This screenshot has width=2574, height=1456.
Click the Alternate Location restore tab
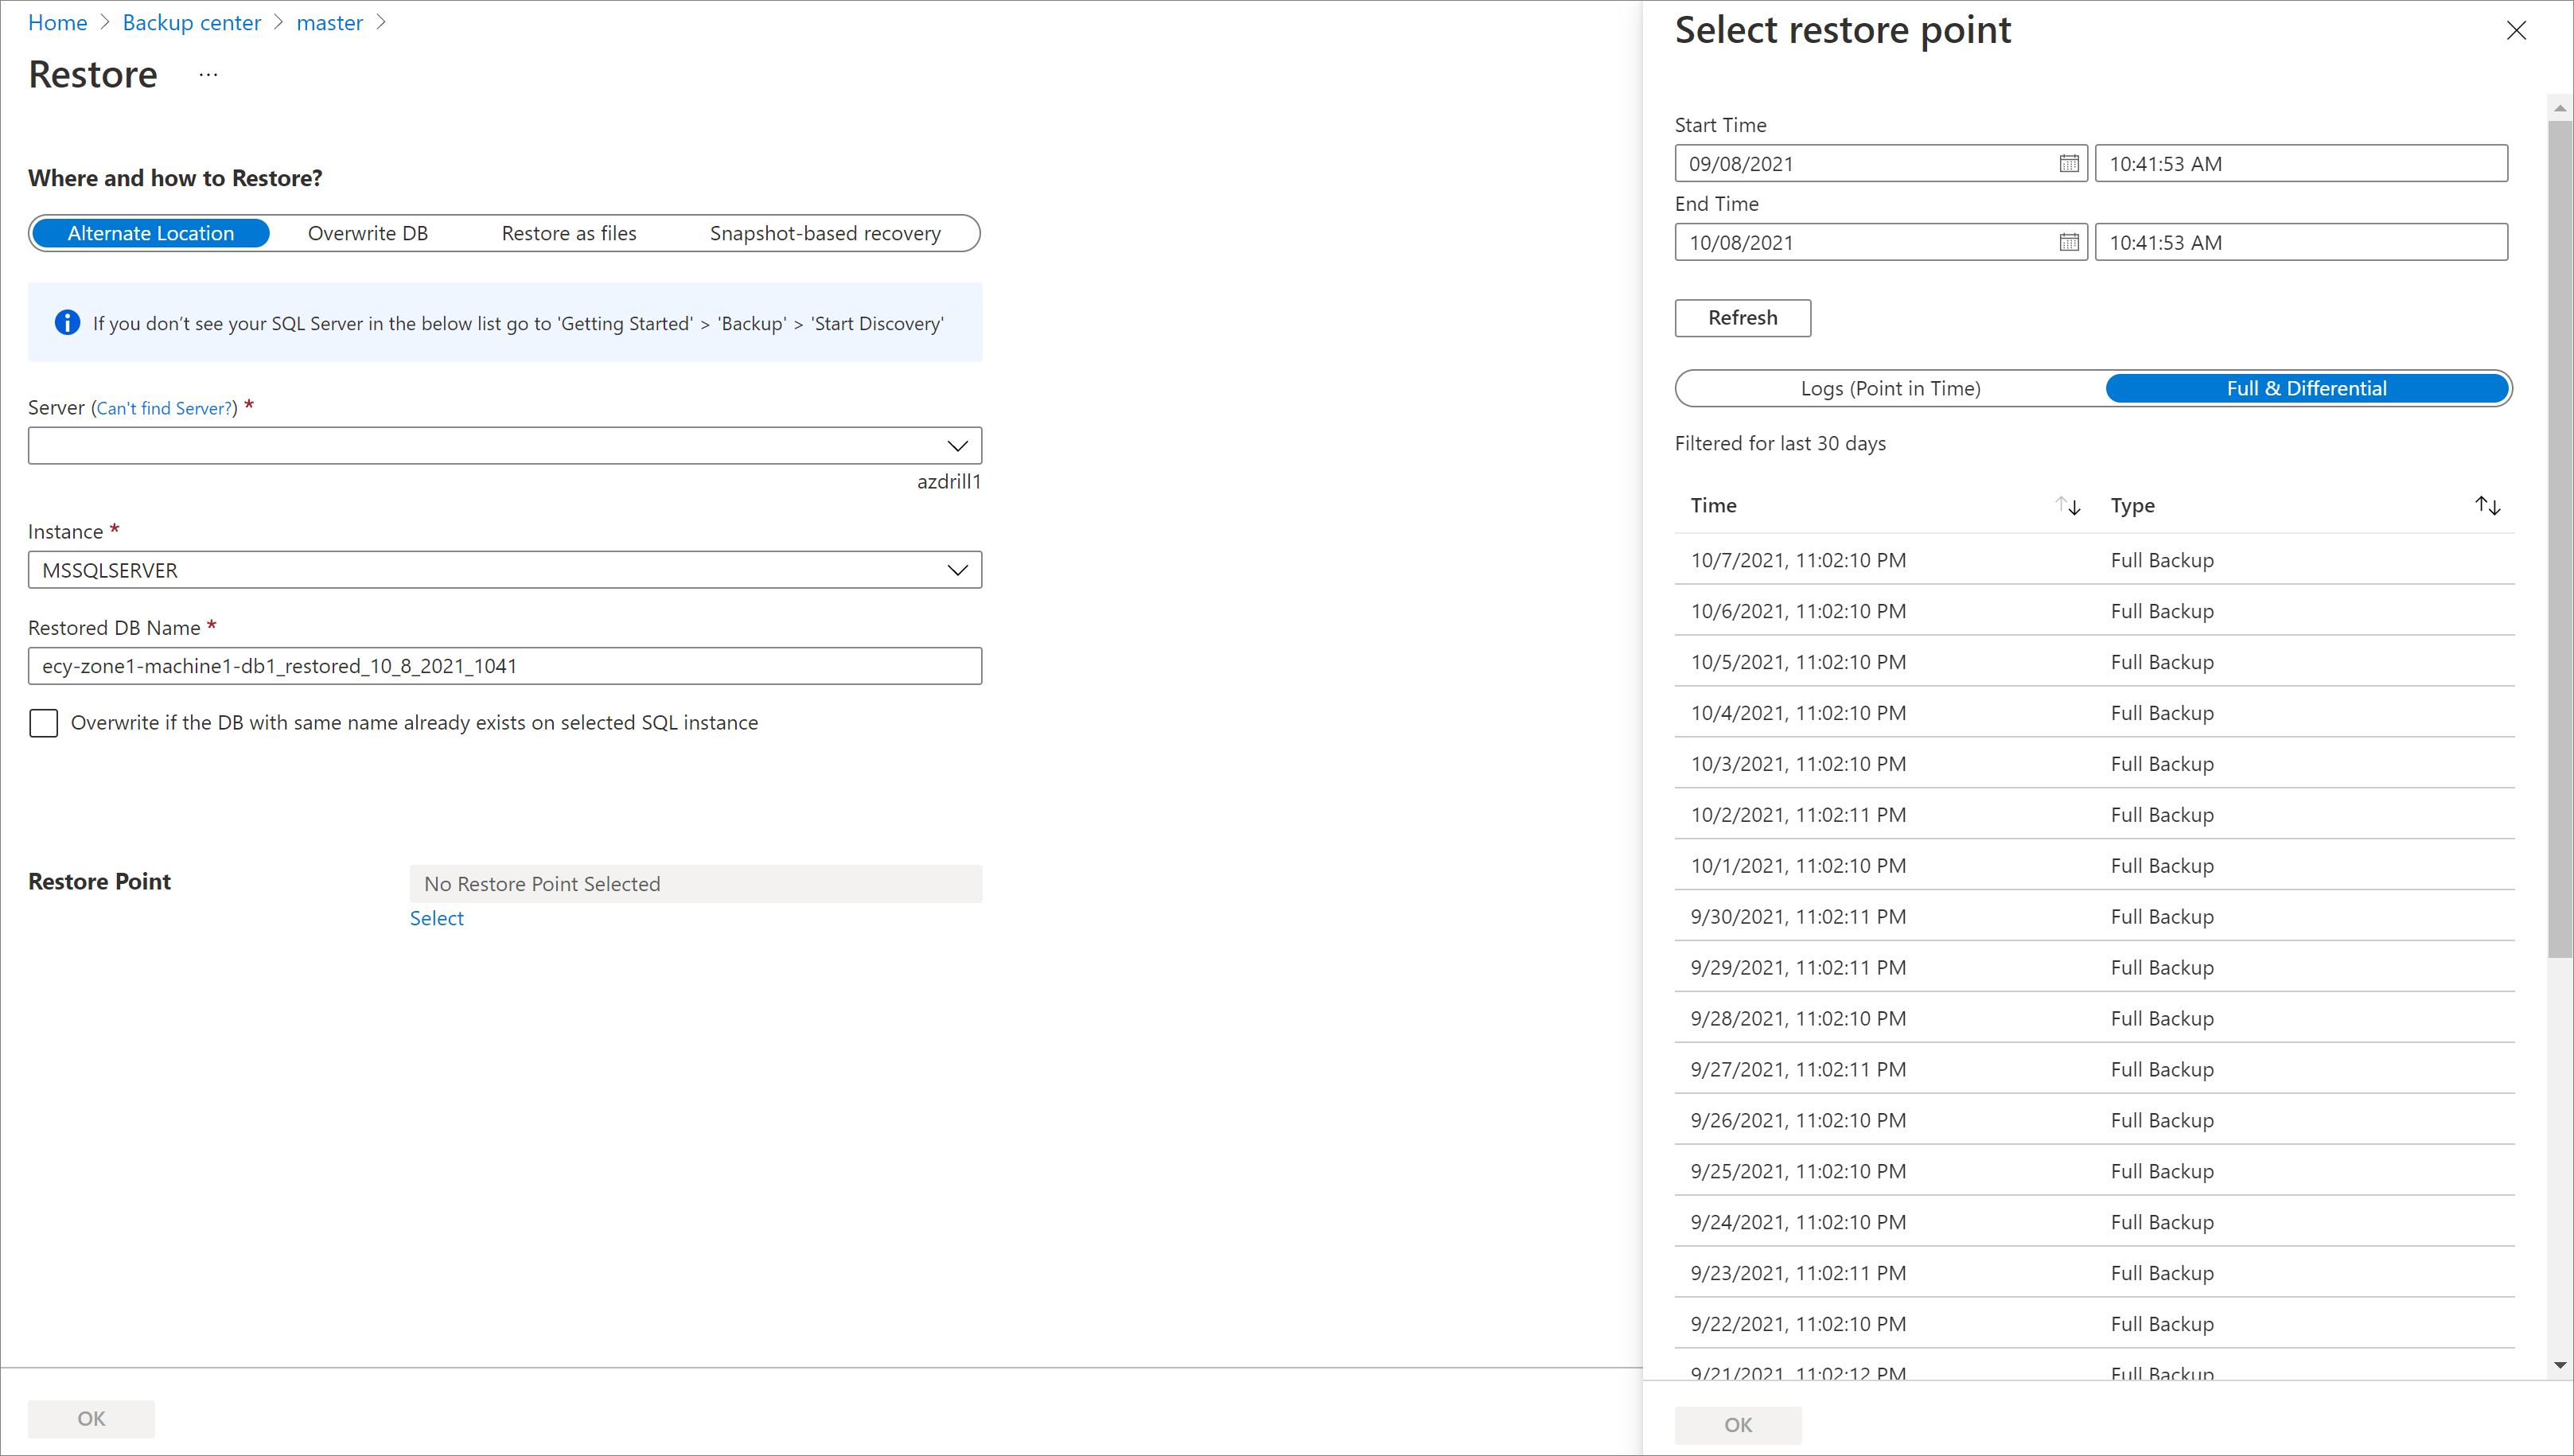(x=150, y=232)
